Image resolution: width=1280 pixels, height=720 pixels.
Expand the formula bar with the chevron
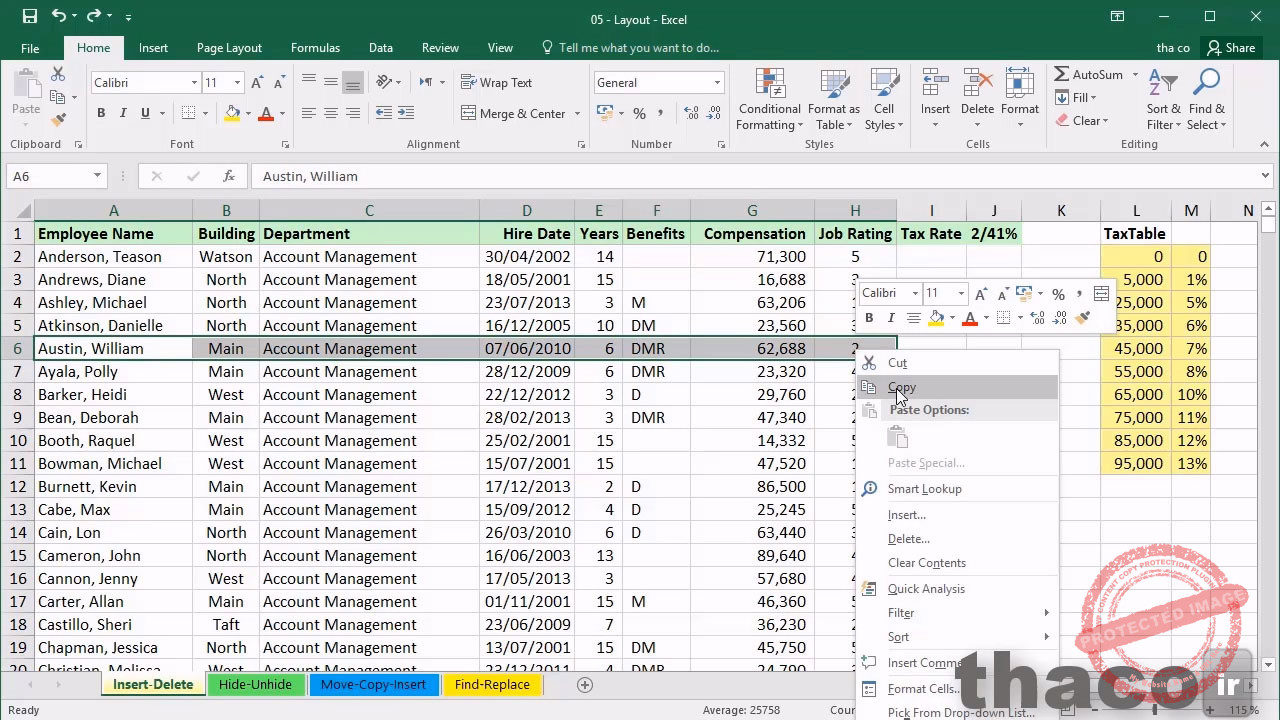pyautogui.click(x=1266, y=176)
